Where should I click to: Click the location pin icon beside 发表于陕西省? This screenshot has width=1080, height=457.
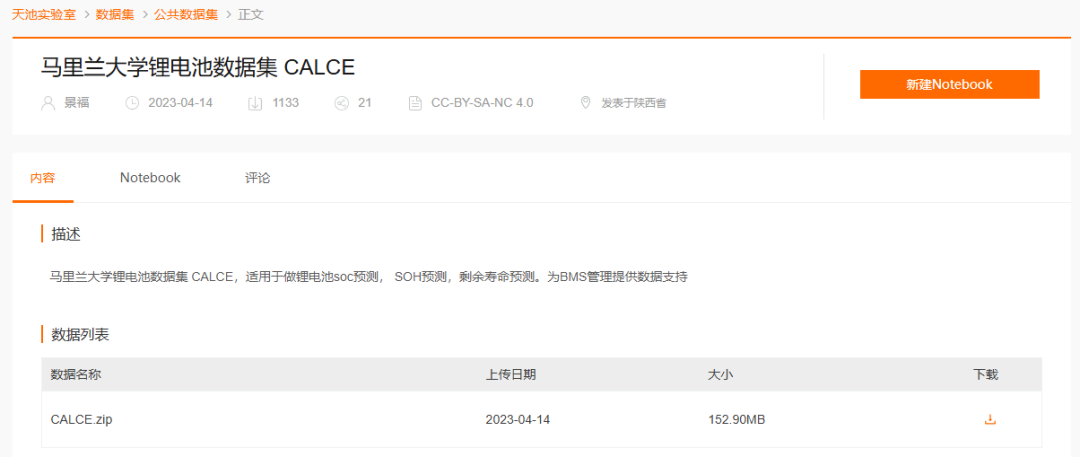click(585, 103)
